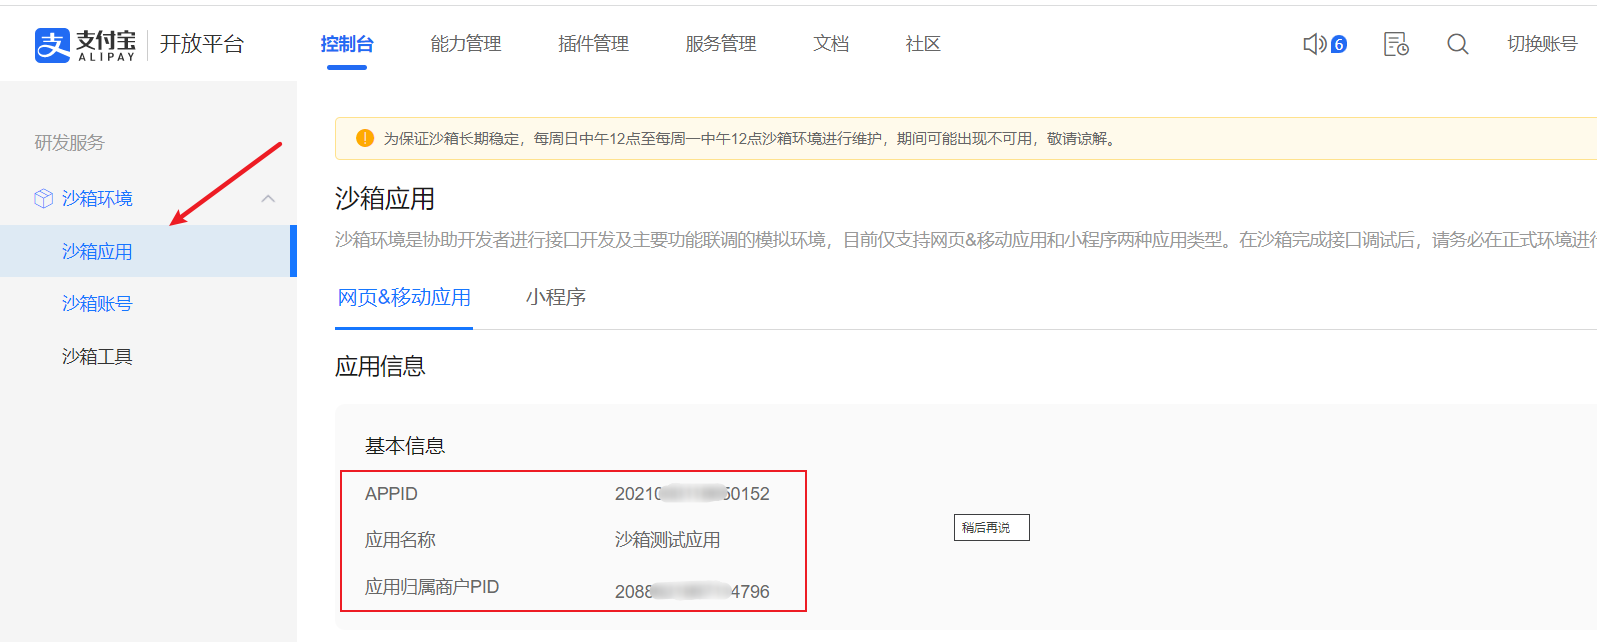Viewport: 1597px width, 642px height.
Task: Switch to the 控制台 menu
Action: tap(347, 44)
